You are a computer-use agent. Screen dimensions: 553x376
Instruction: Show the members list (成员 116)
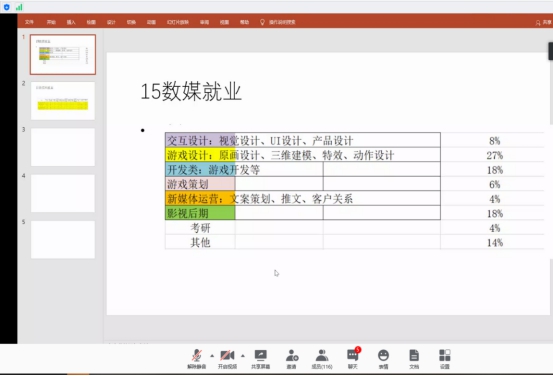(x=322, y=359)
